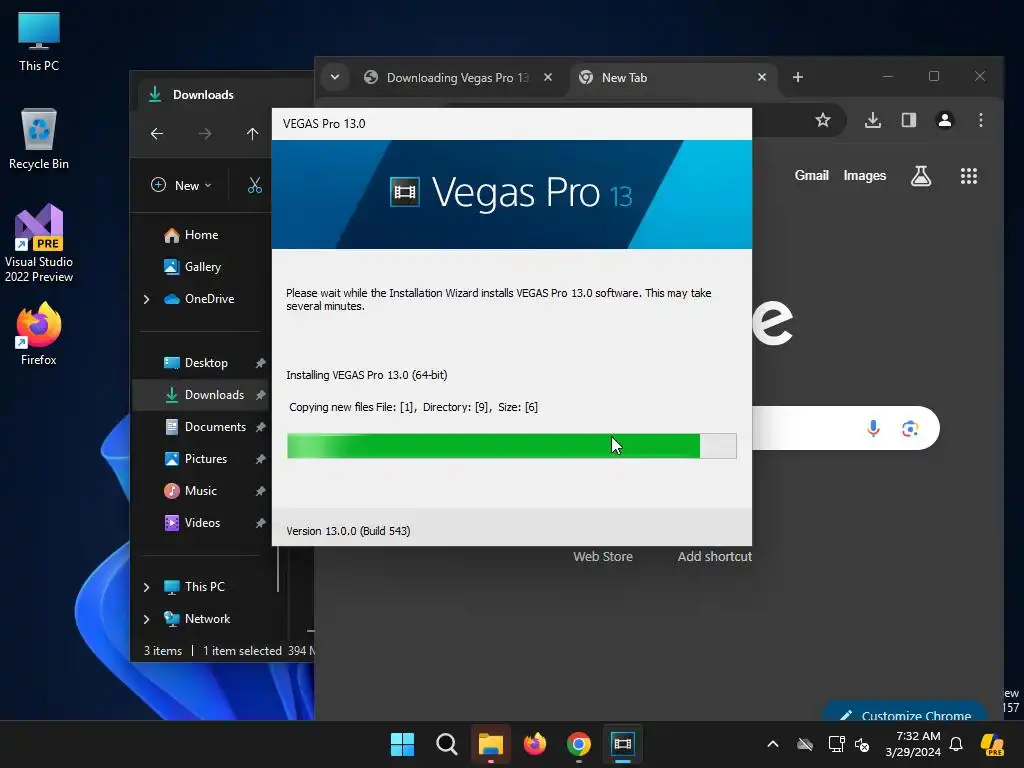Click the Downloads tab title in Explorer
The height and width of the screenshot is (768, 1024).
pyautogui.click(x=203, y=95)
